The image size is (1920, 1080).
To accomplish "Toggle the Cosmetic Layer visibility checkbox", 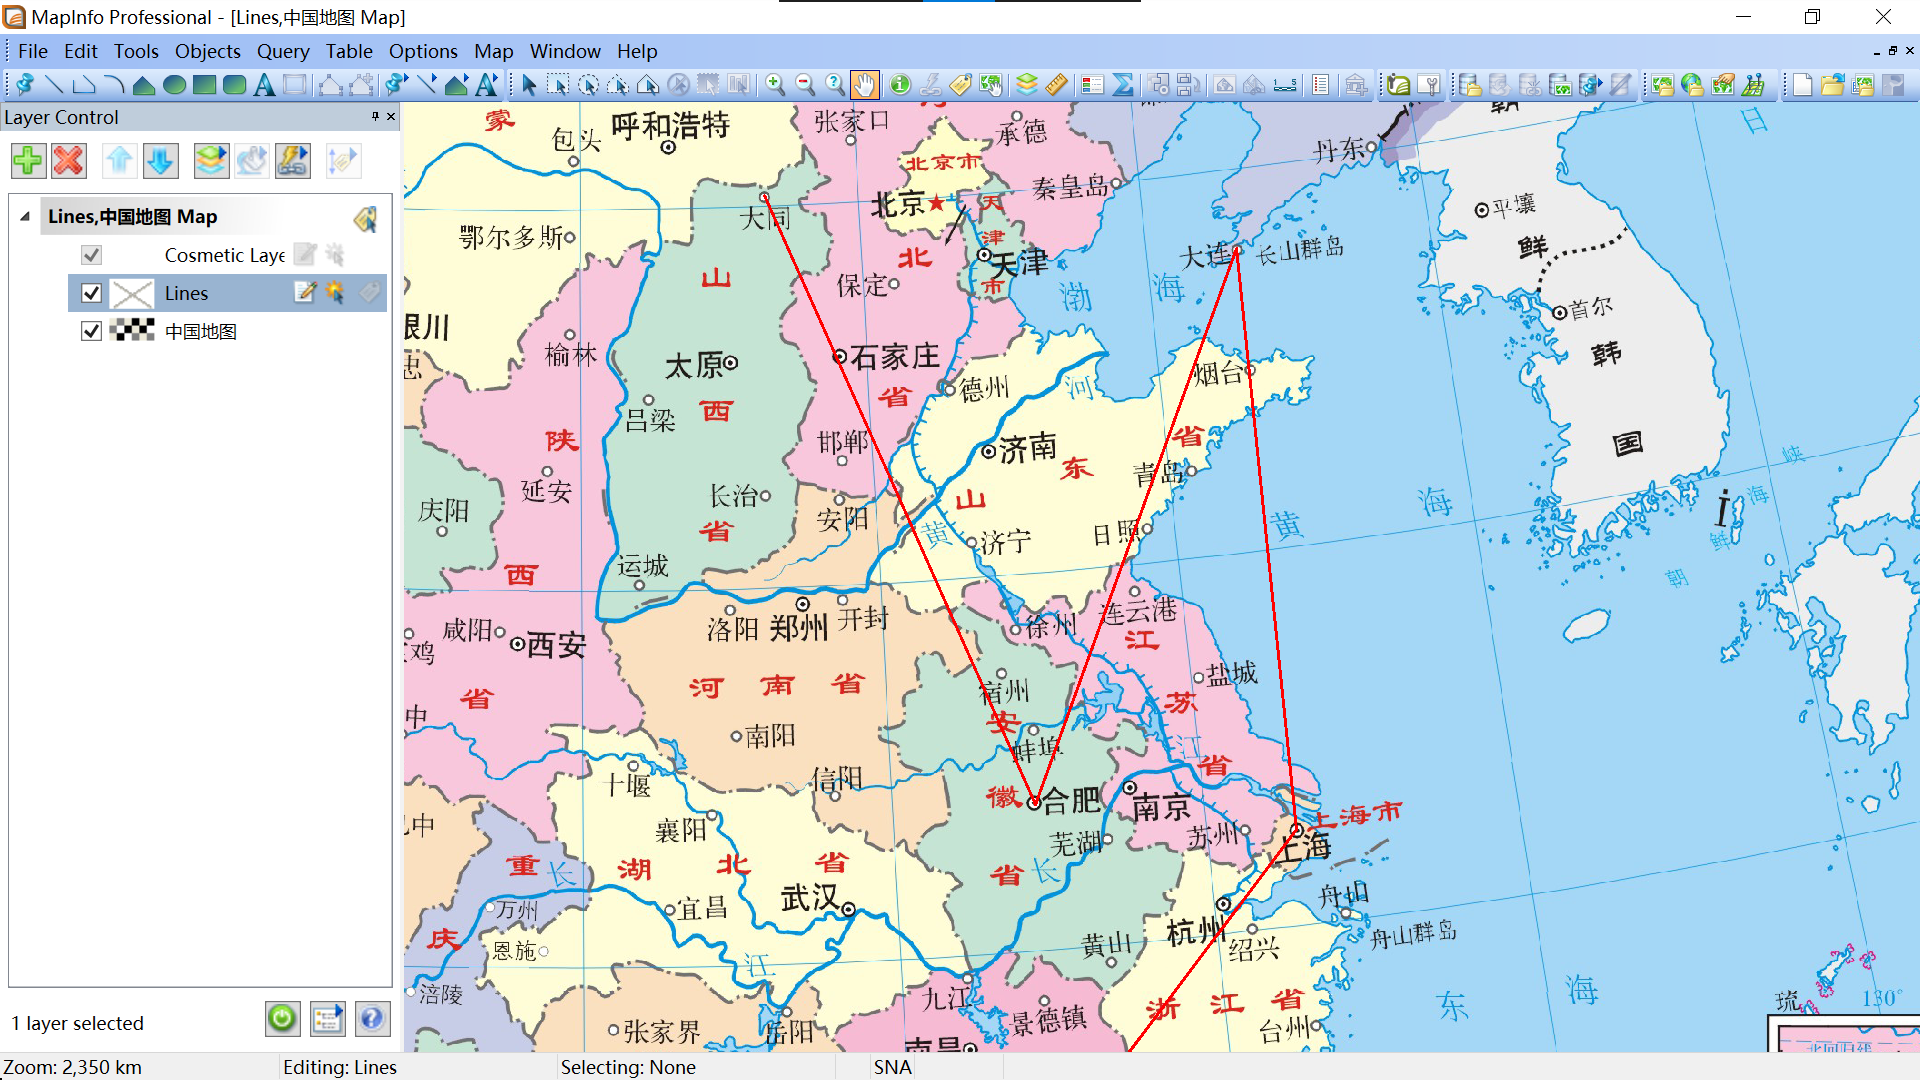I will 91,255.
